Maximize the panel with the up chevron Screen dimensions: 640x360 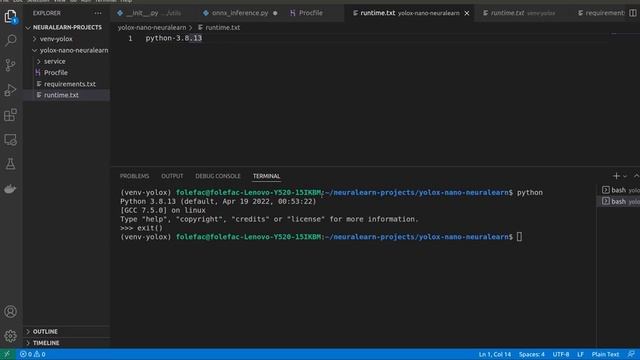tap(636, 176)
